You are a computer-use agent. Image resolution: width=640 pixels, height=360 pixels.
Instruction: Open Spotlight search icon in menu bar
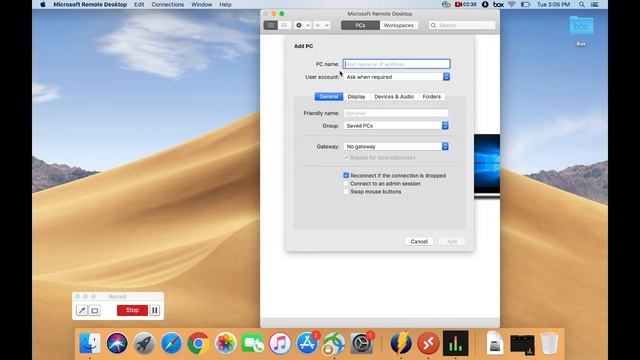tap(582, 4)
